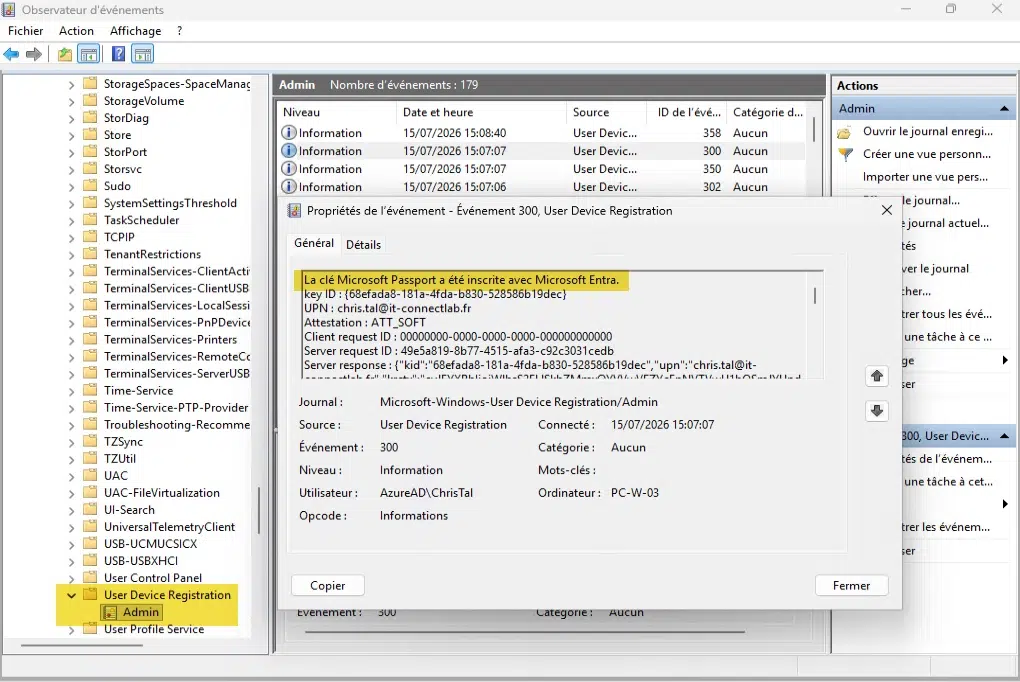
Task: Expand the UAC tree node
Action: click(72, 476)
